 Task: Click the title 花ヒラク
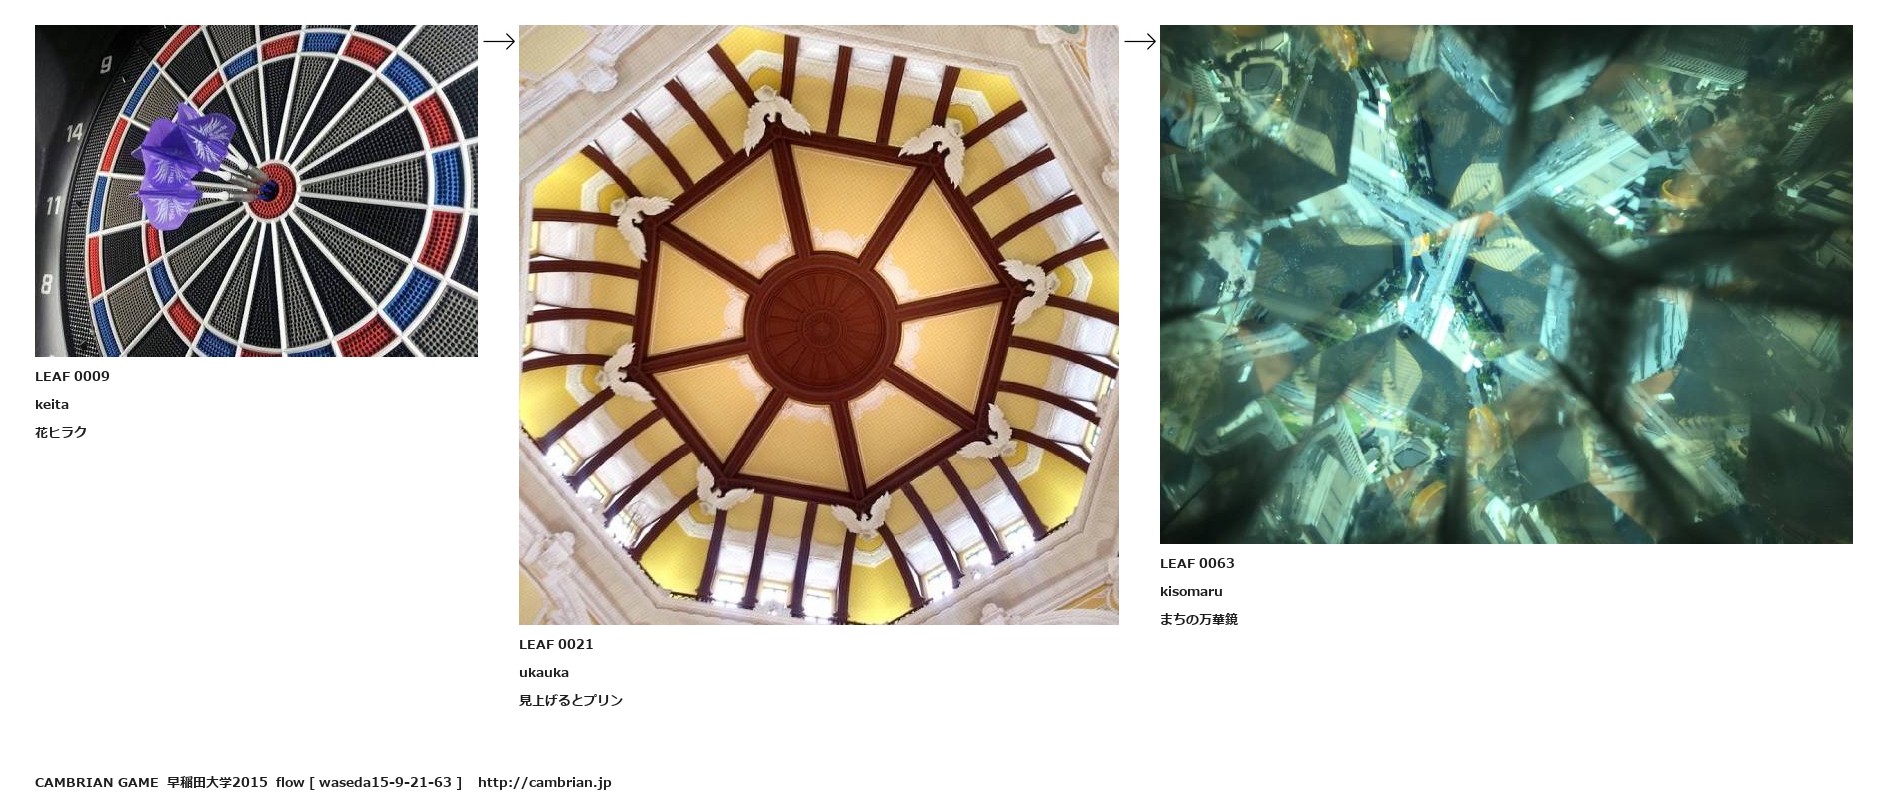pyautogui.click(x=61, y=432)
